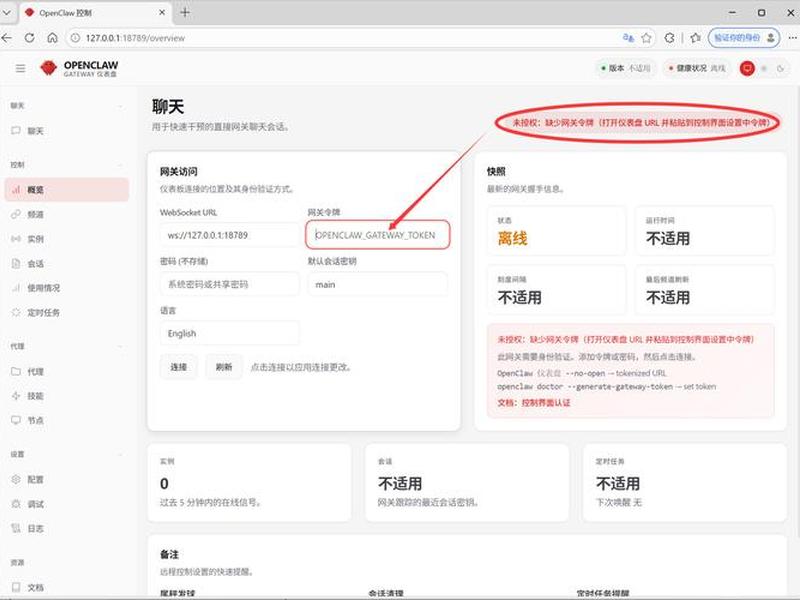View site info icon in address bar
This screenshot has width=800, height=600.
click(75, 38)
